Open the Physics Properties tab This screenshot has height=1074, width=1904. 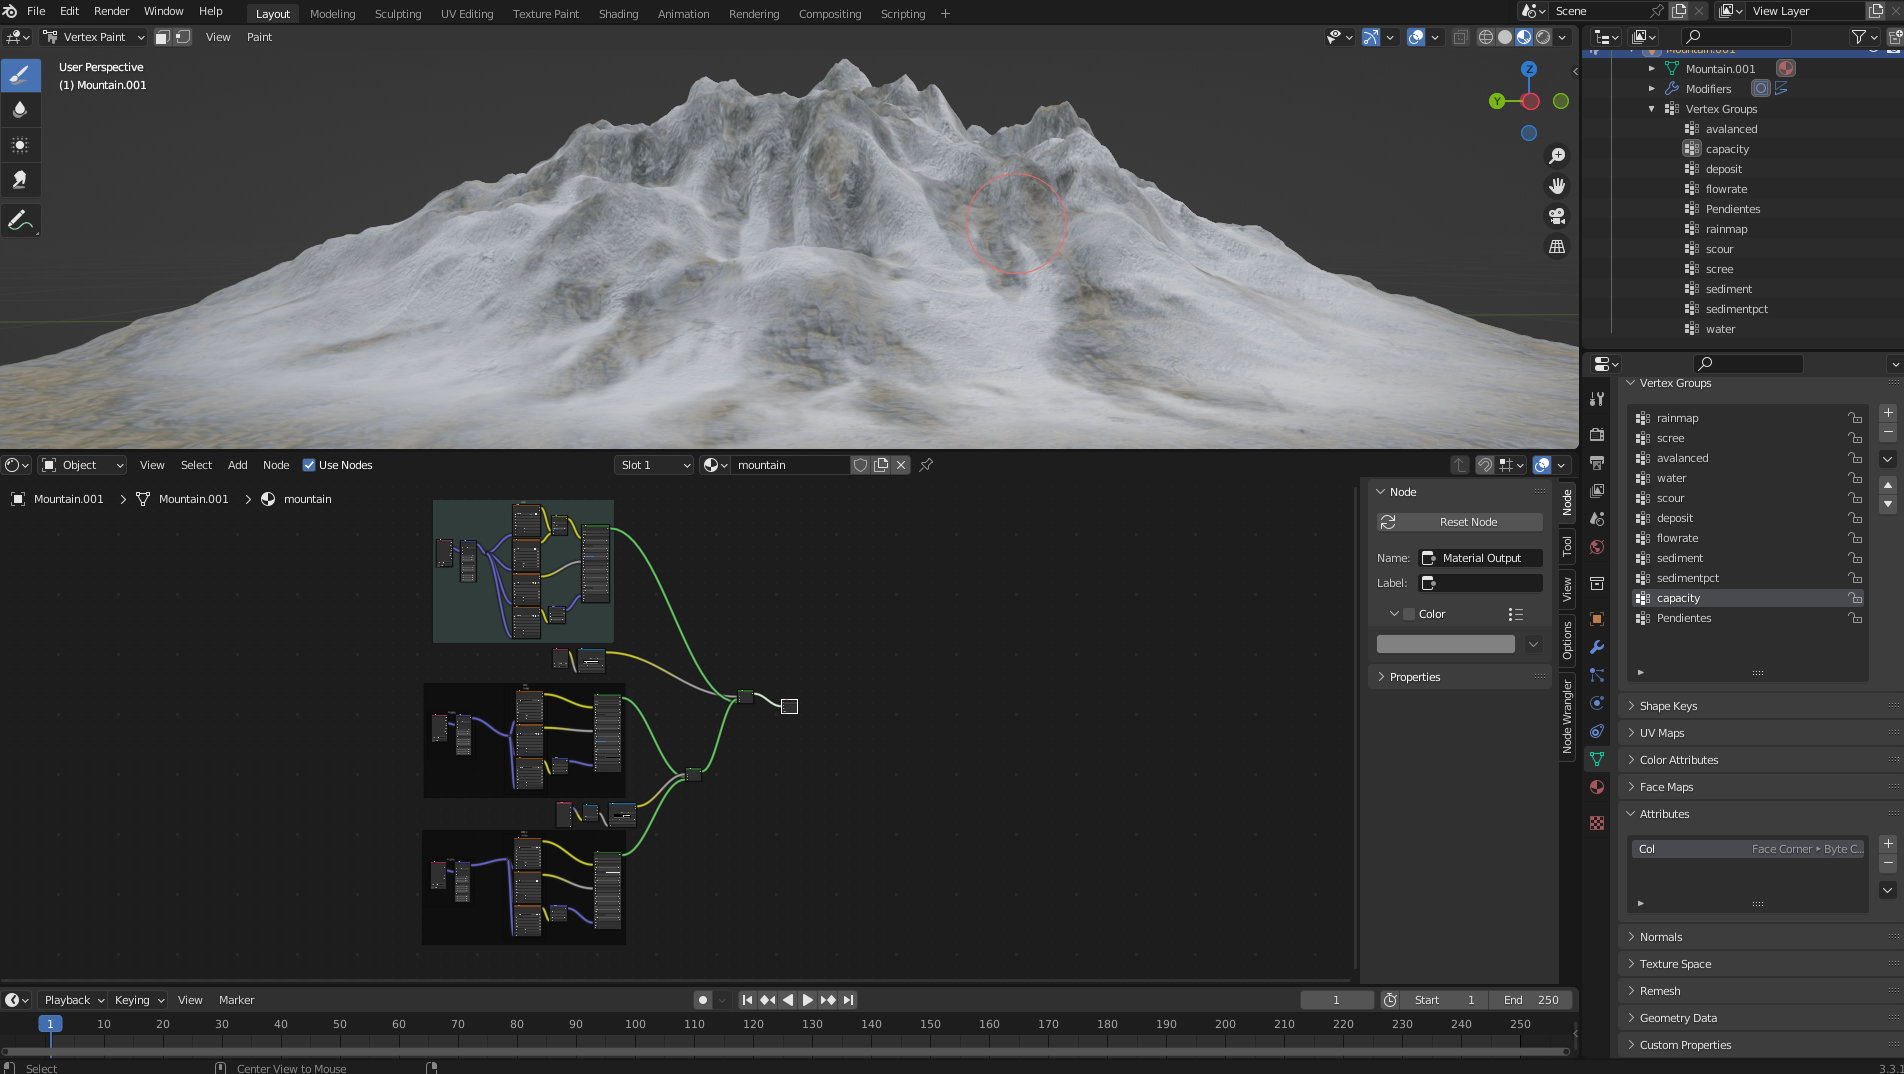(x=1596, y=703)
